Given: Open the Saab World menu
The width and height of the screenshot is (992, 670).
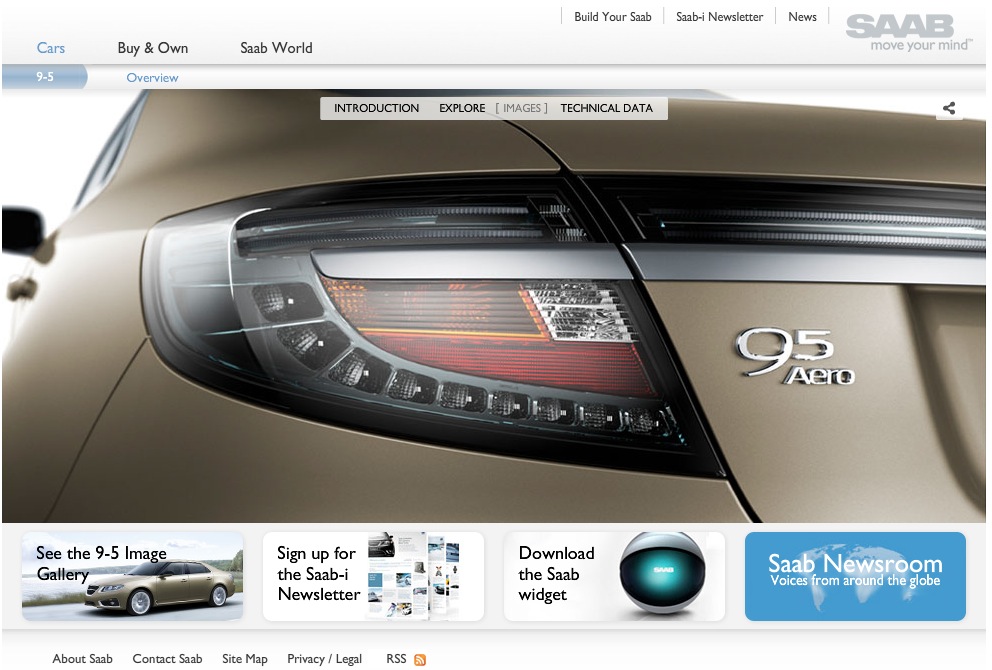Looking at the screenshot, I should coord(276,48).
